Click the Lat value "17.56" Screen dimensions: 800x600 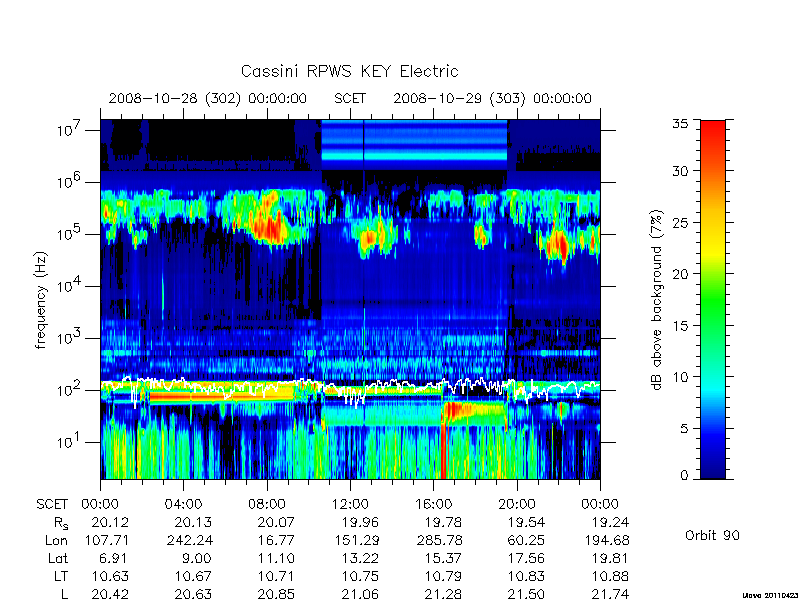click(526, 558)
